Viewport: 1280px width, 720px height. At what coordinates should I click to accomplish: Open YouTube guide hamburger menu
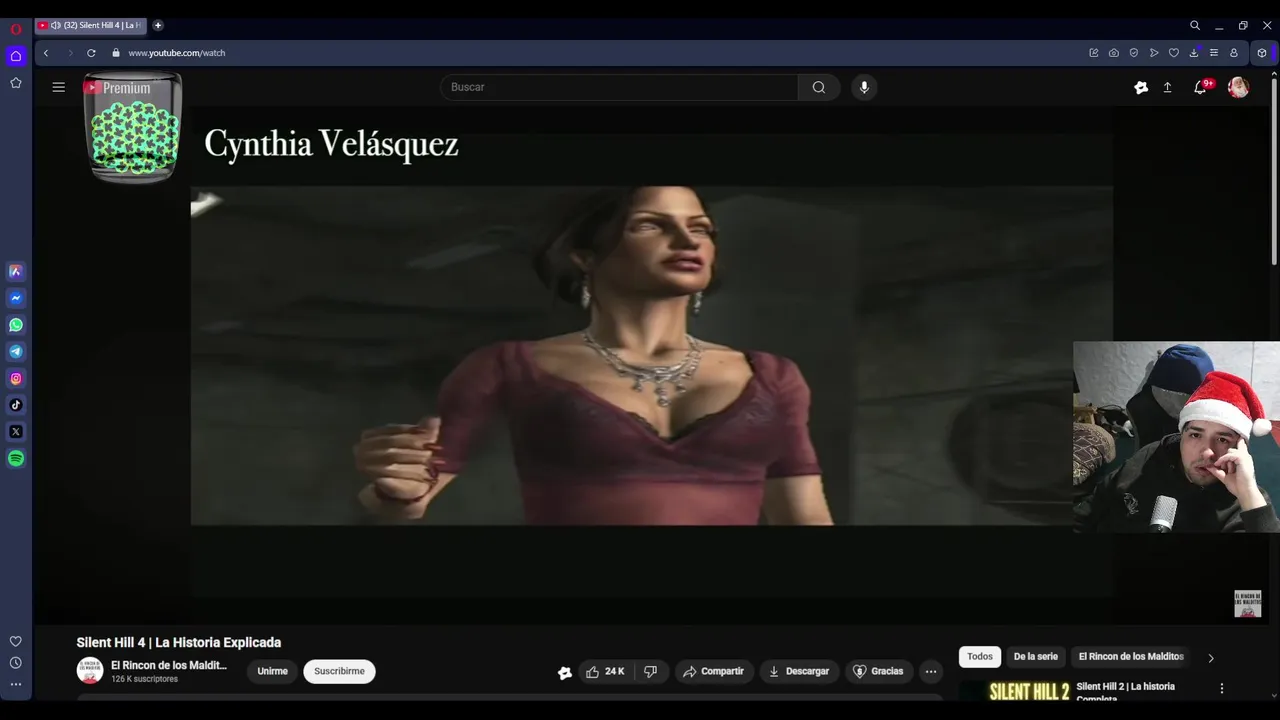[x=59, y=87]
